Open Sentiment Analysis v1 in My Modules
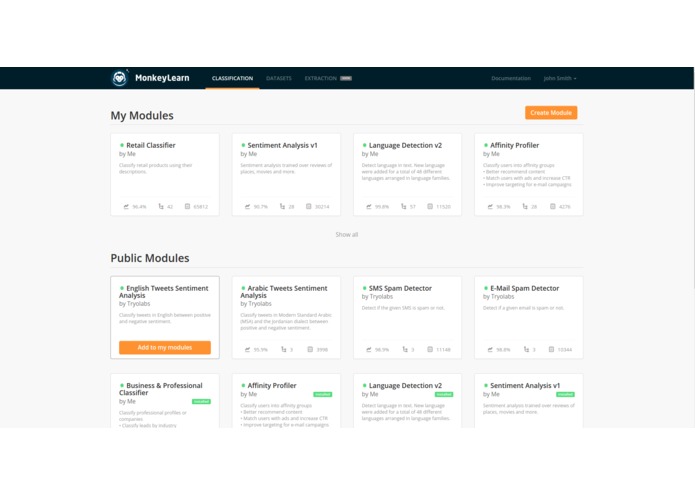695x494 pixels. click(x=282, y=145)
